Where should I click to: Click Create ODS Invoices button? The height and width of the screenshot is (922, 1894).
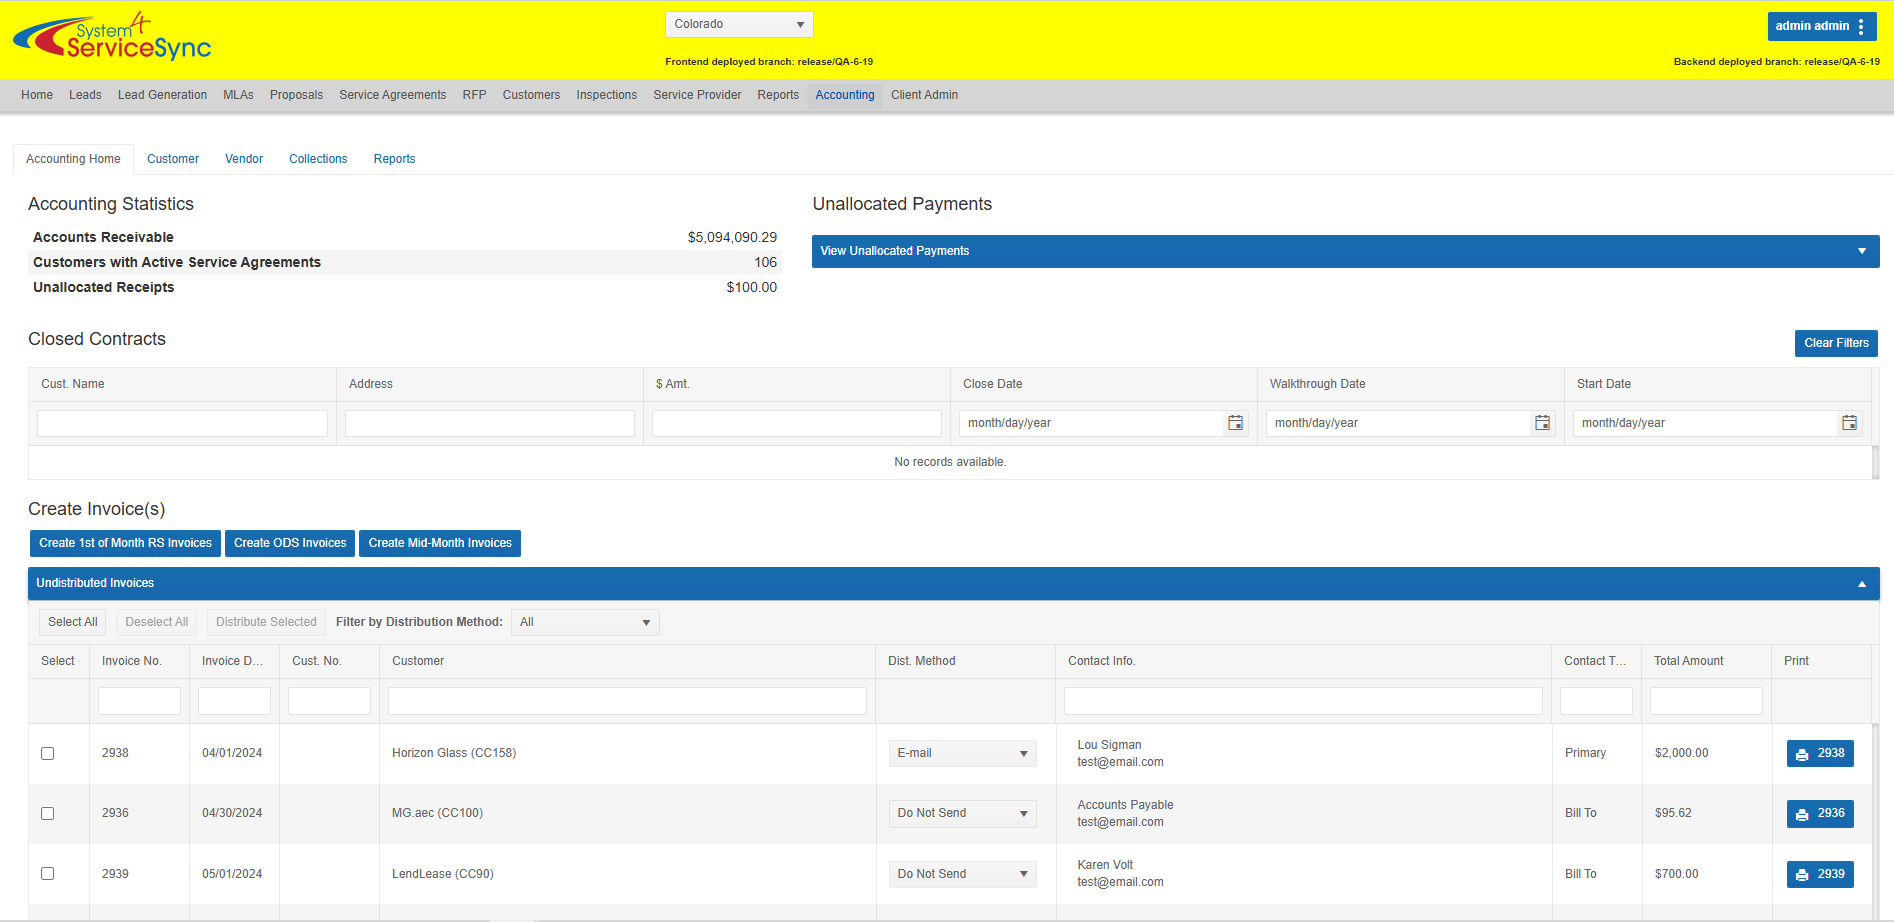click(290, 543)
